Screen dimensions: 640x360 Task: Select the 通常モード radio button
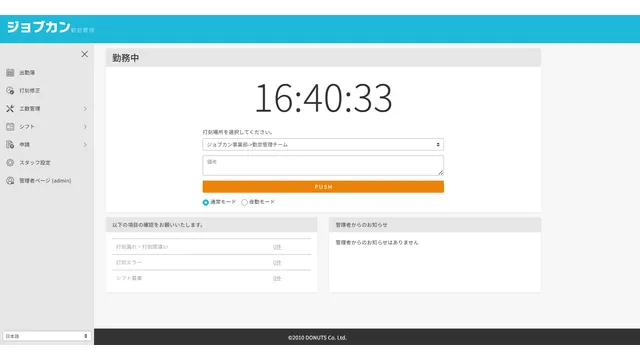tap(206, 202)
